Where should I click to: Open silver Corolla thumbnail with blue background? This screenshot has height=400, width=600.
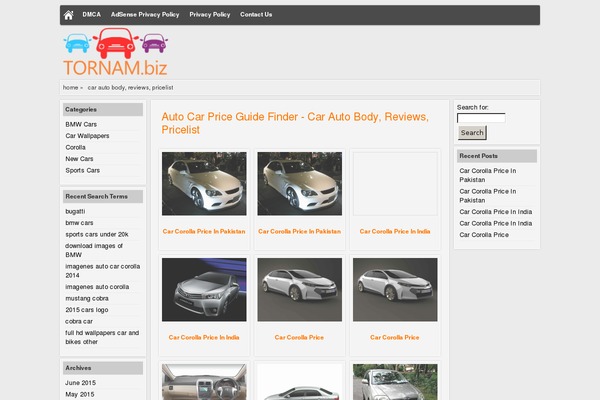204,290
